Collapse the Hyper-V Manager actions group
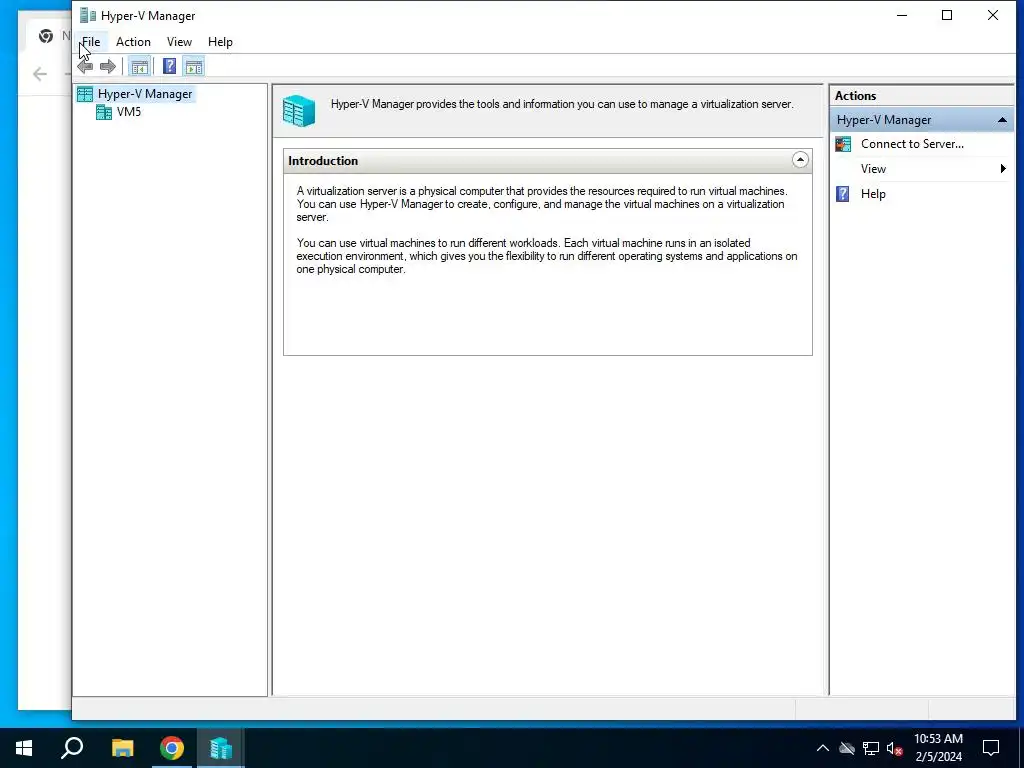 [x=1002, y=120]
